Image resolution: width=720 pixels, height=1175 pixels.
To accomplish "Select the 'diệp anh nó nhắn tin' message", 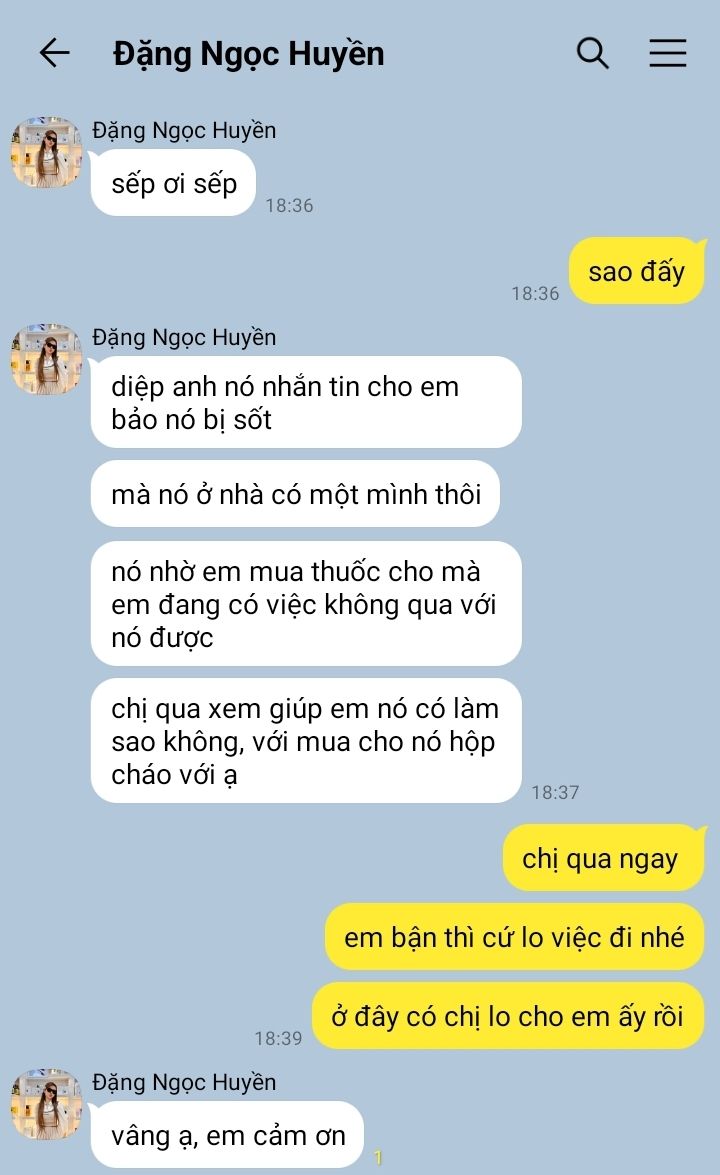I will tap(306, 402).
